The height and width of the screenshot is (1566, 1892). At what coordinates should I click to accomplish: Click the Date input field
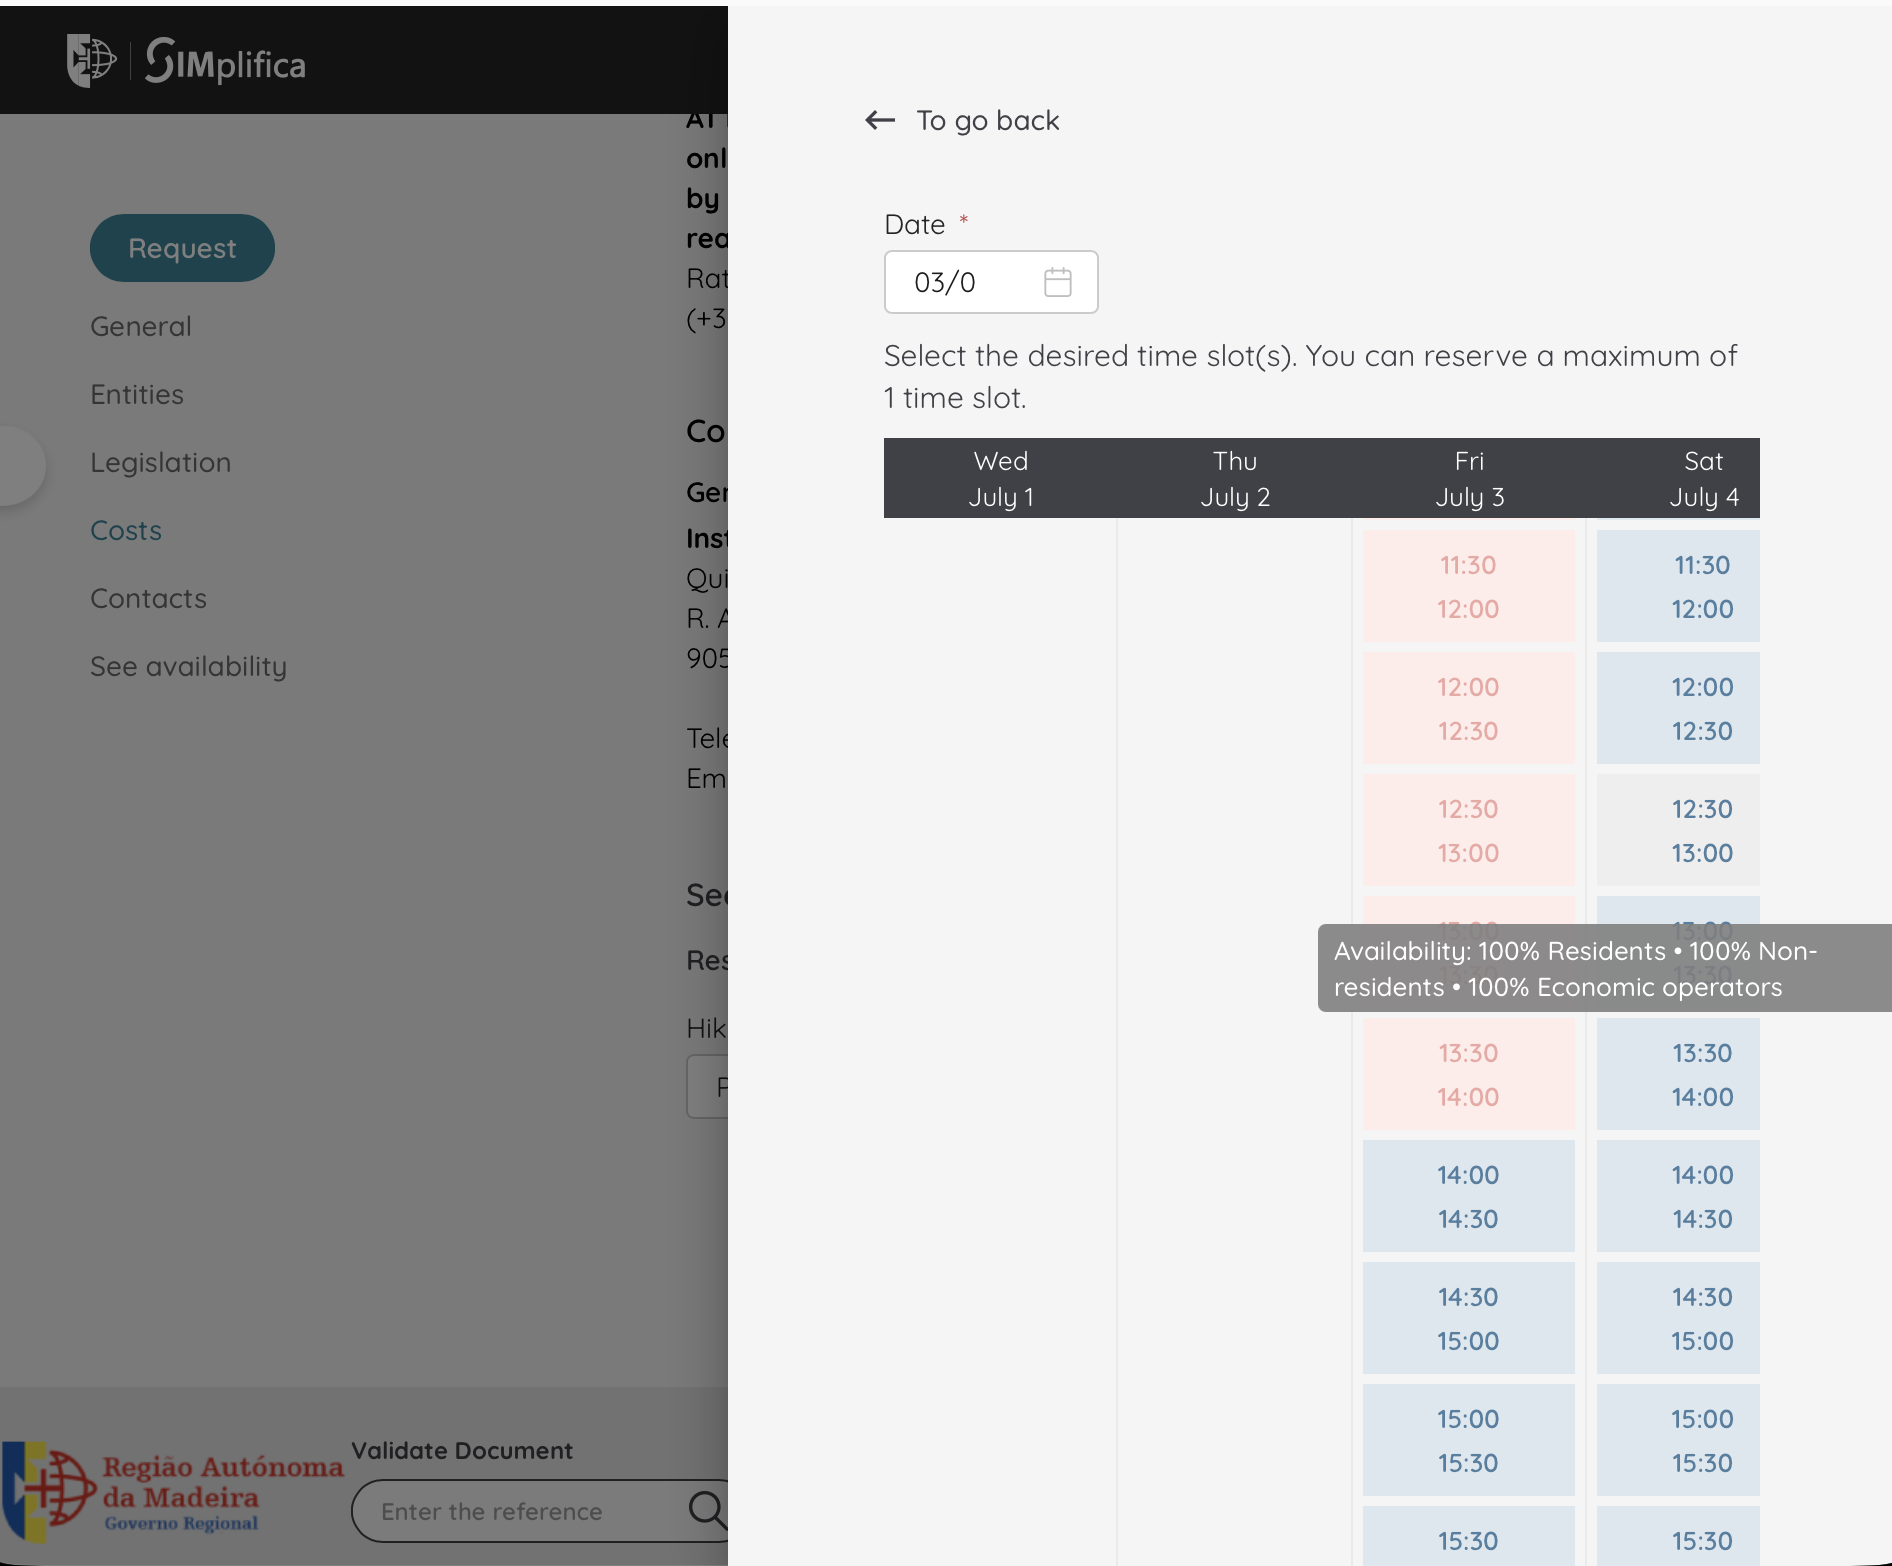coord(991,282)
